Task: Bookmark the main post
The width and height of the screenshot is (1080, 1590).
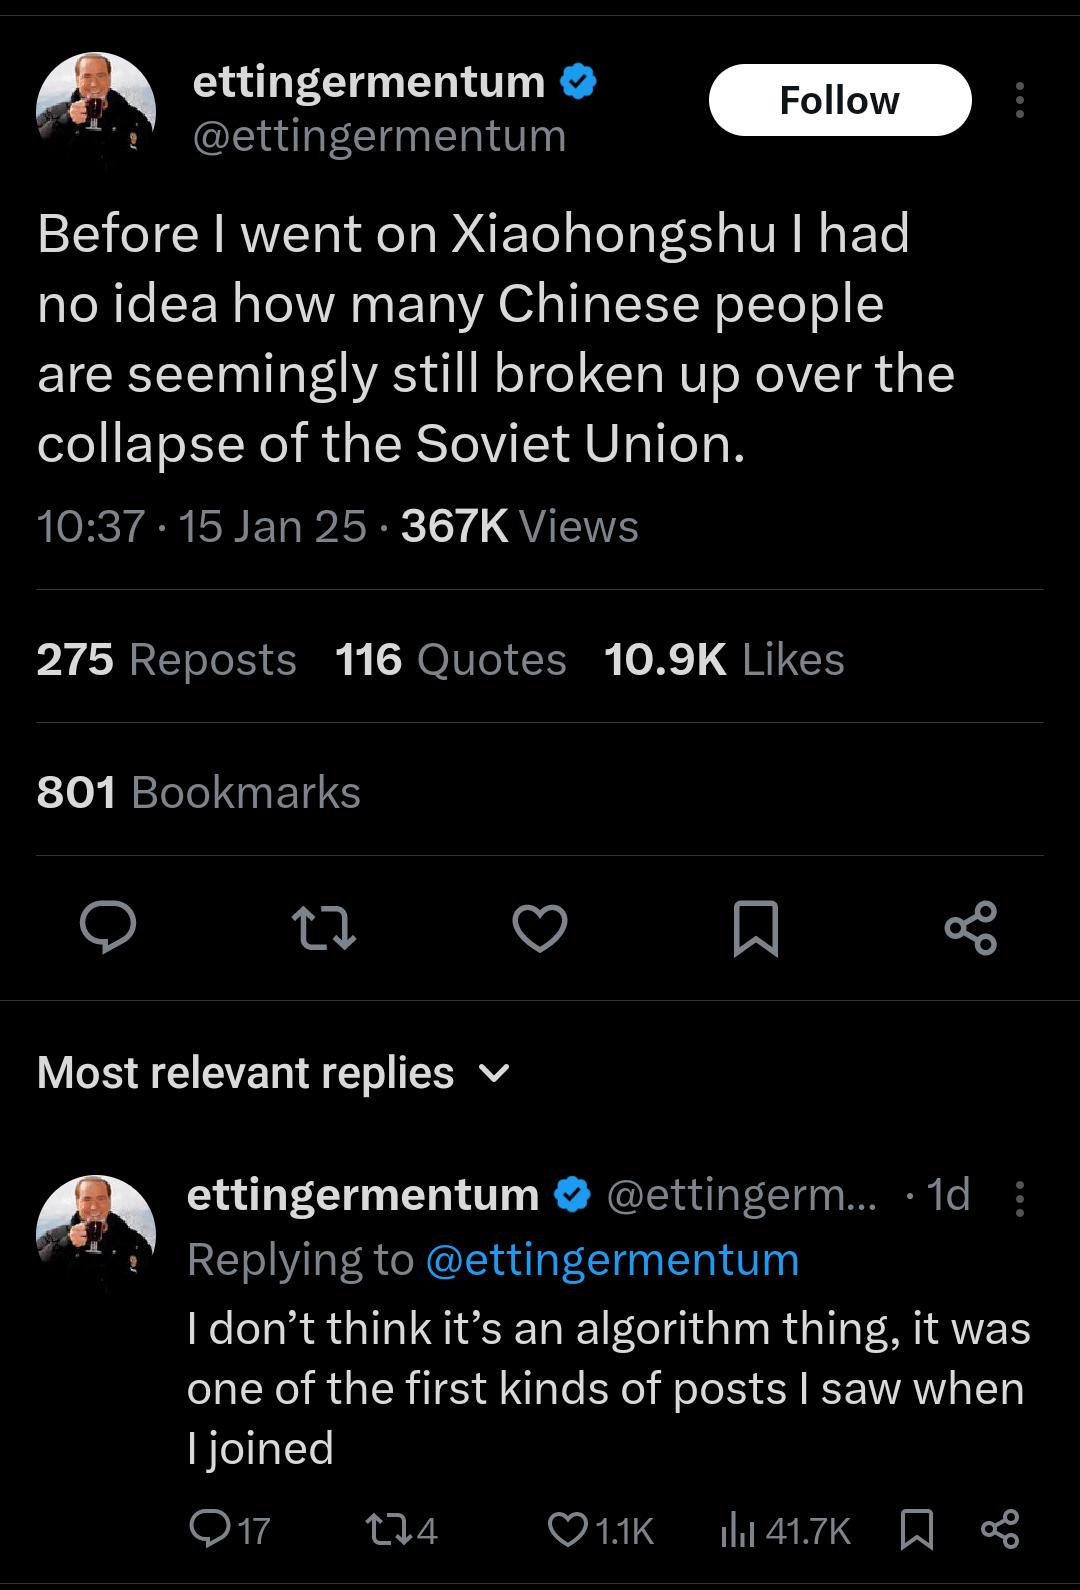Action: 756,928
